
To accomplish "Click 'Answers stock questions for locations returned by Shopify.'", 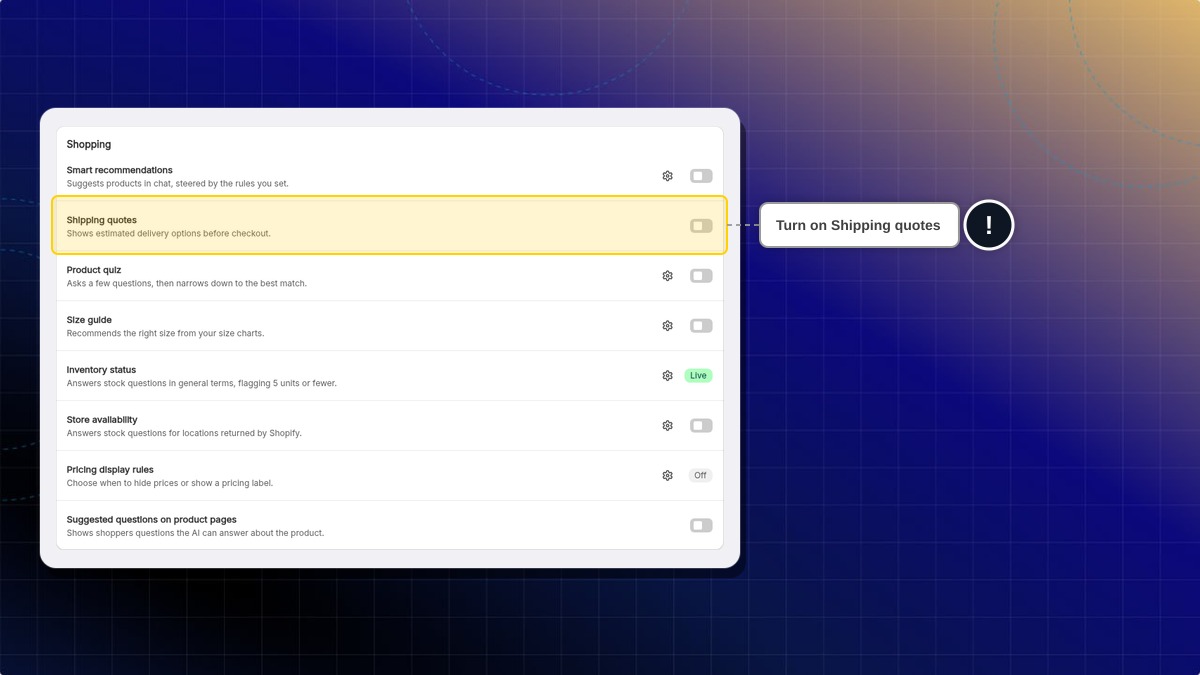I will [x=184, y=434].
